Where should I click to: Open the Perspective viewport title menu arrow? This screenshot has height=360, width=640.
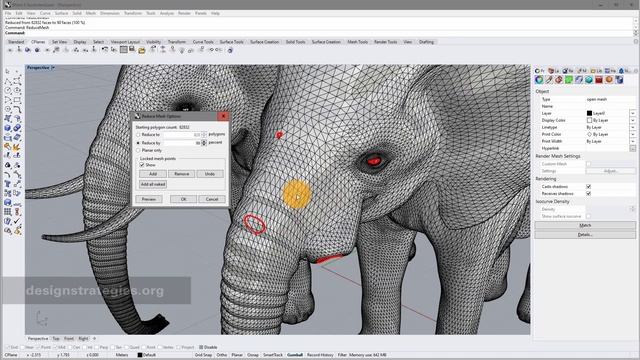pos(53,68)
